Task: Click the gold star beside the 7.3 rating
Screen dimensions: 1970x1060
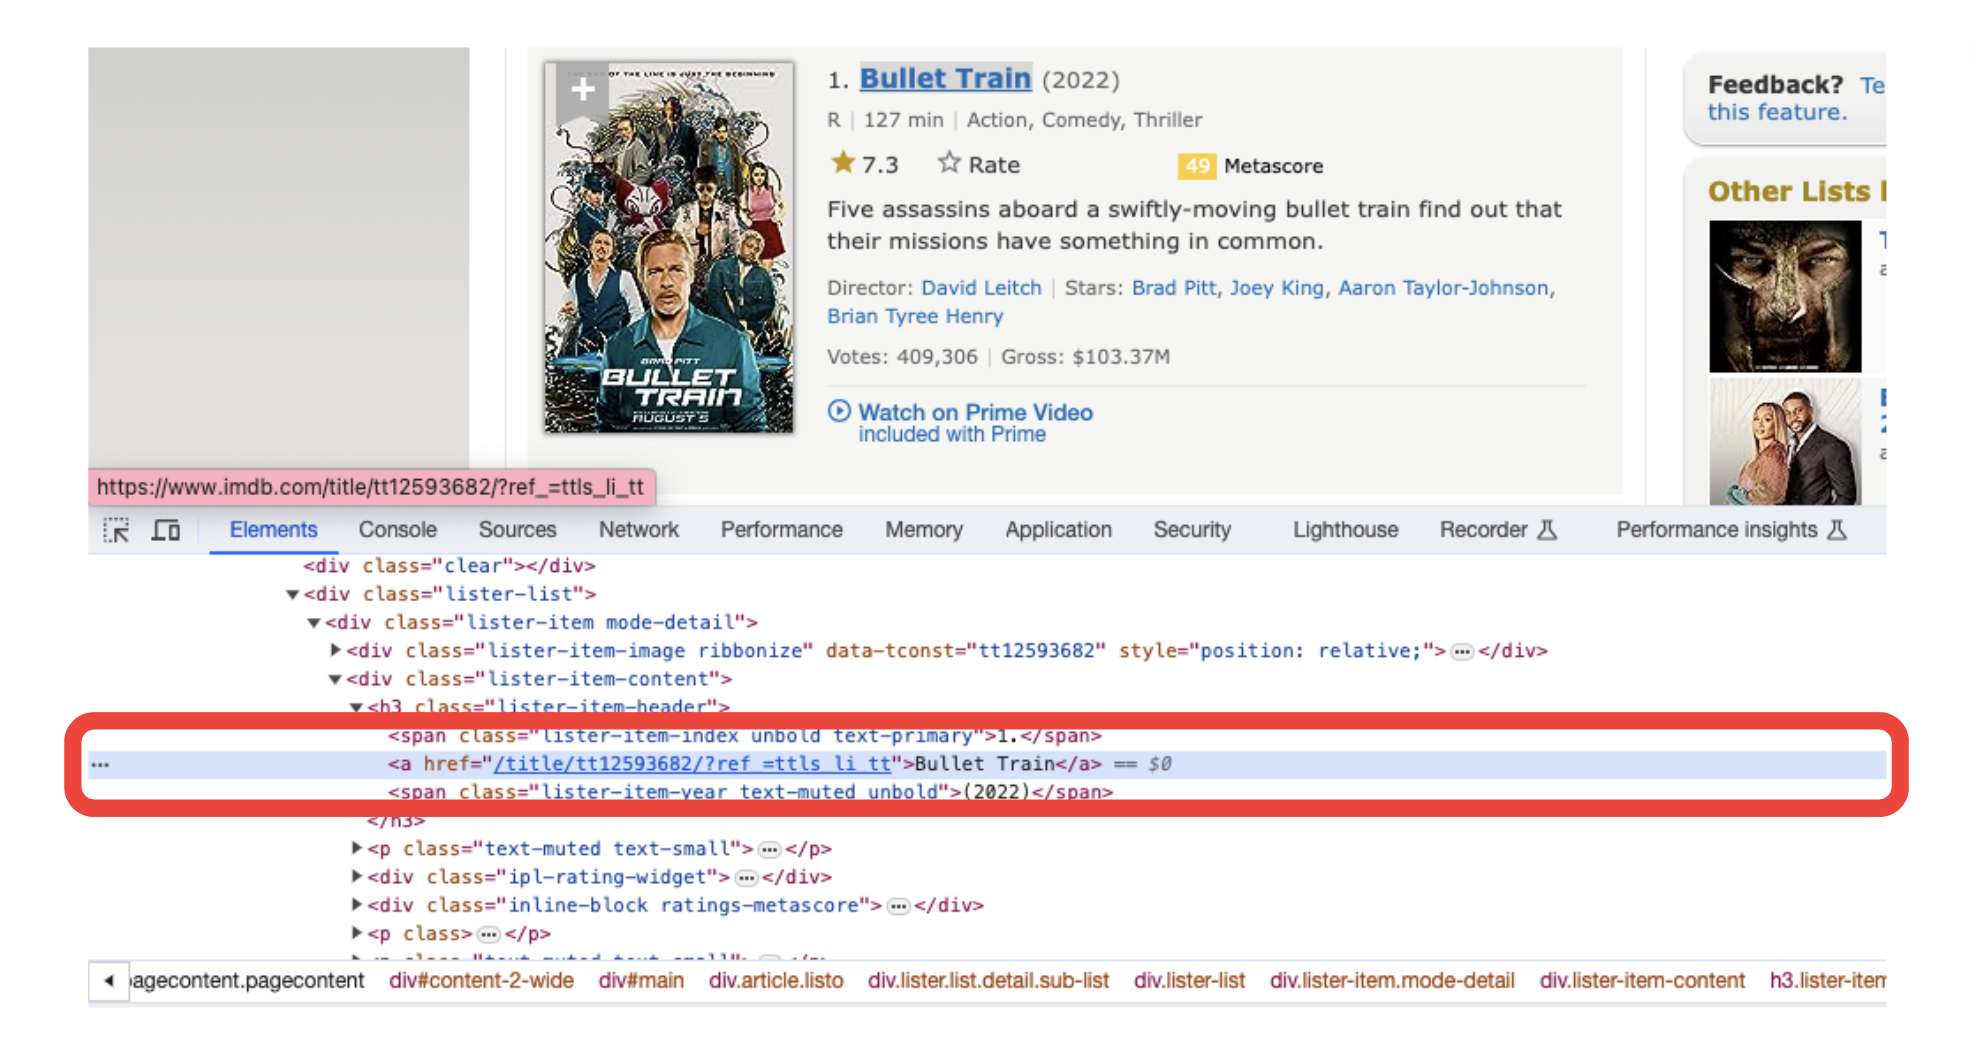Action: click(x=842, y=162)
